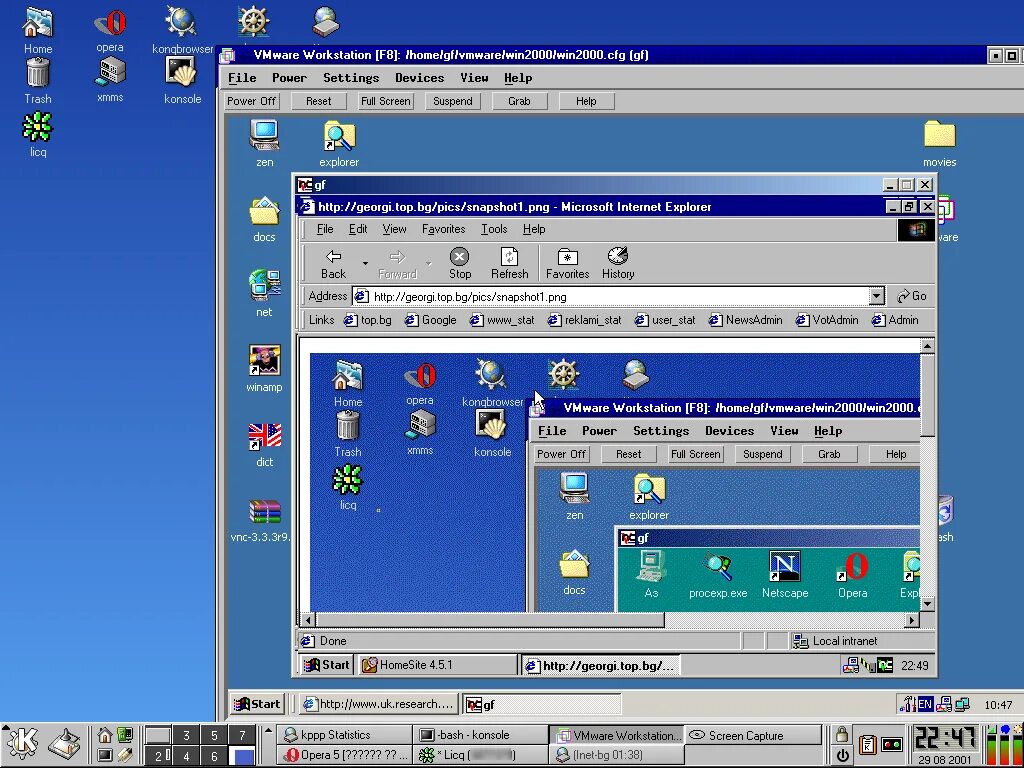Image resolution: width=1024 pixels, height=768 pixels.
Task: Click Power Off in outer VMware toolbar
Action: coord(251,101)
